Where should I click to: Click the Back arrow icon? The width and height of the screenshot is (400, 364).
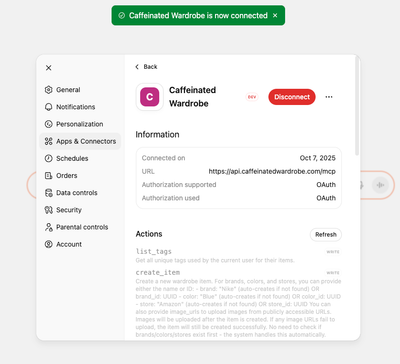tap(137, 67)
